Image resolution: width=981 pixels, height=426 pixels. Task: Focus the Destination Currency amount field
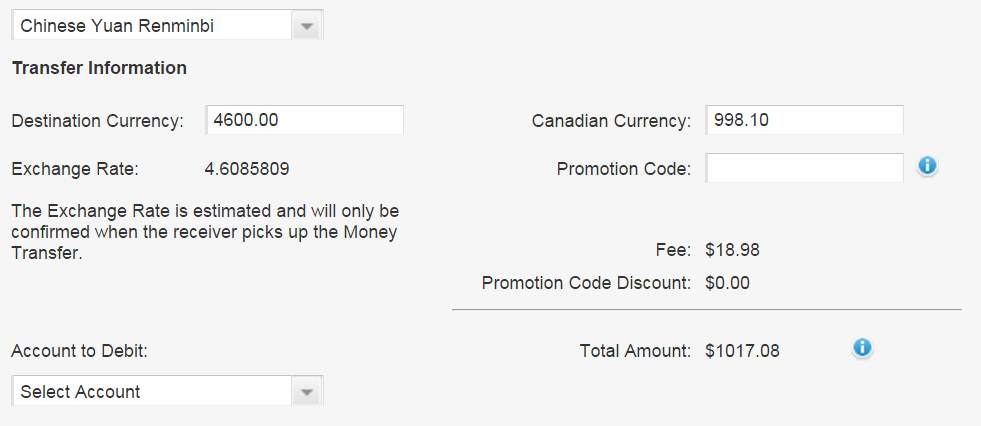(304, 120)
